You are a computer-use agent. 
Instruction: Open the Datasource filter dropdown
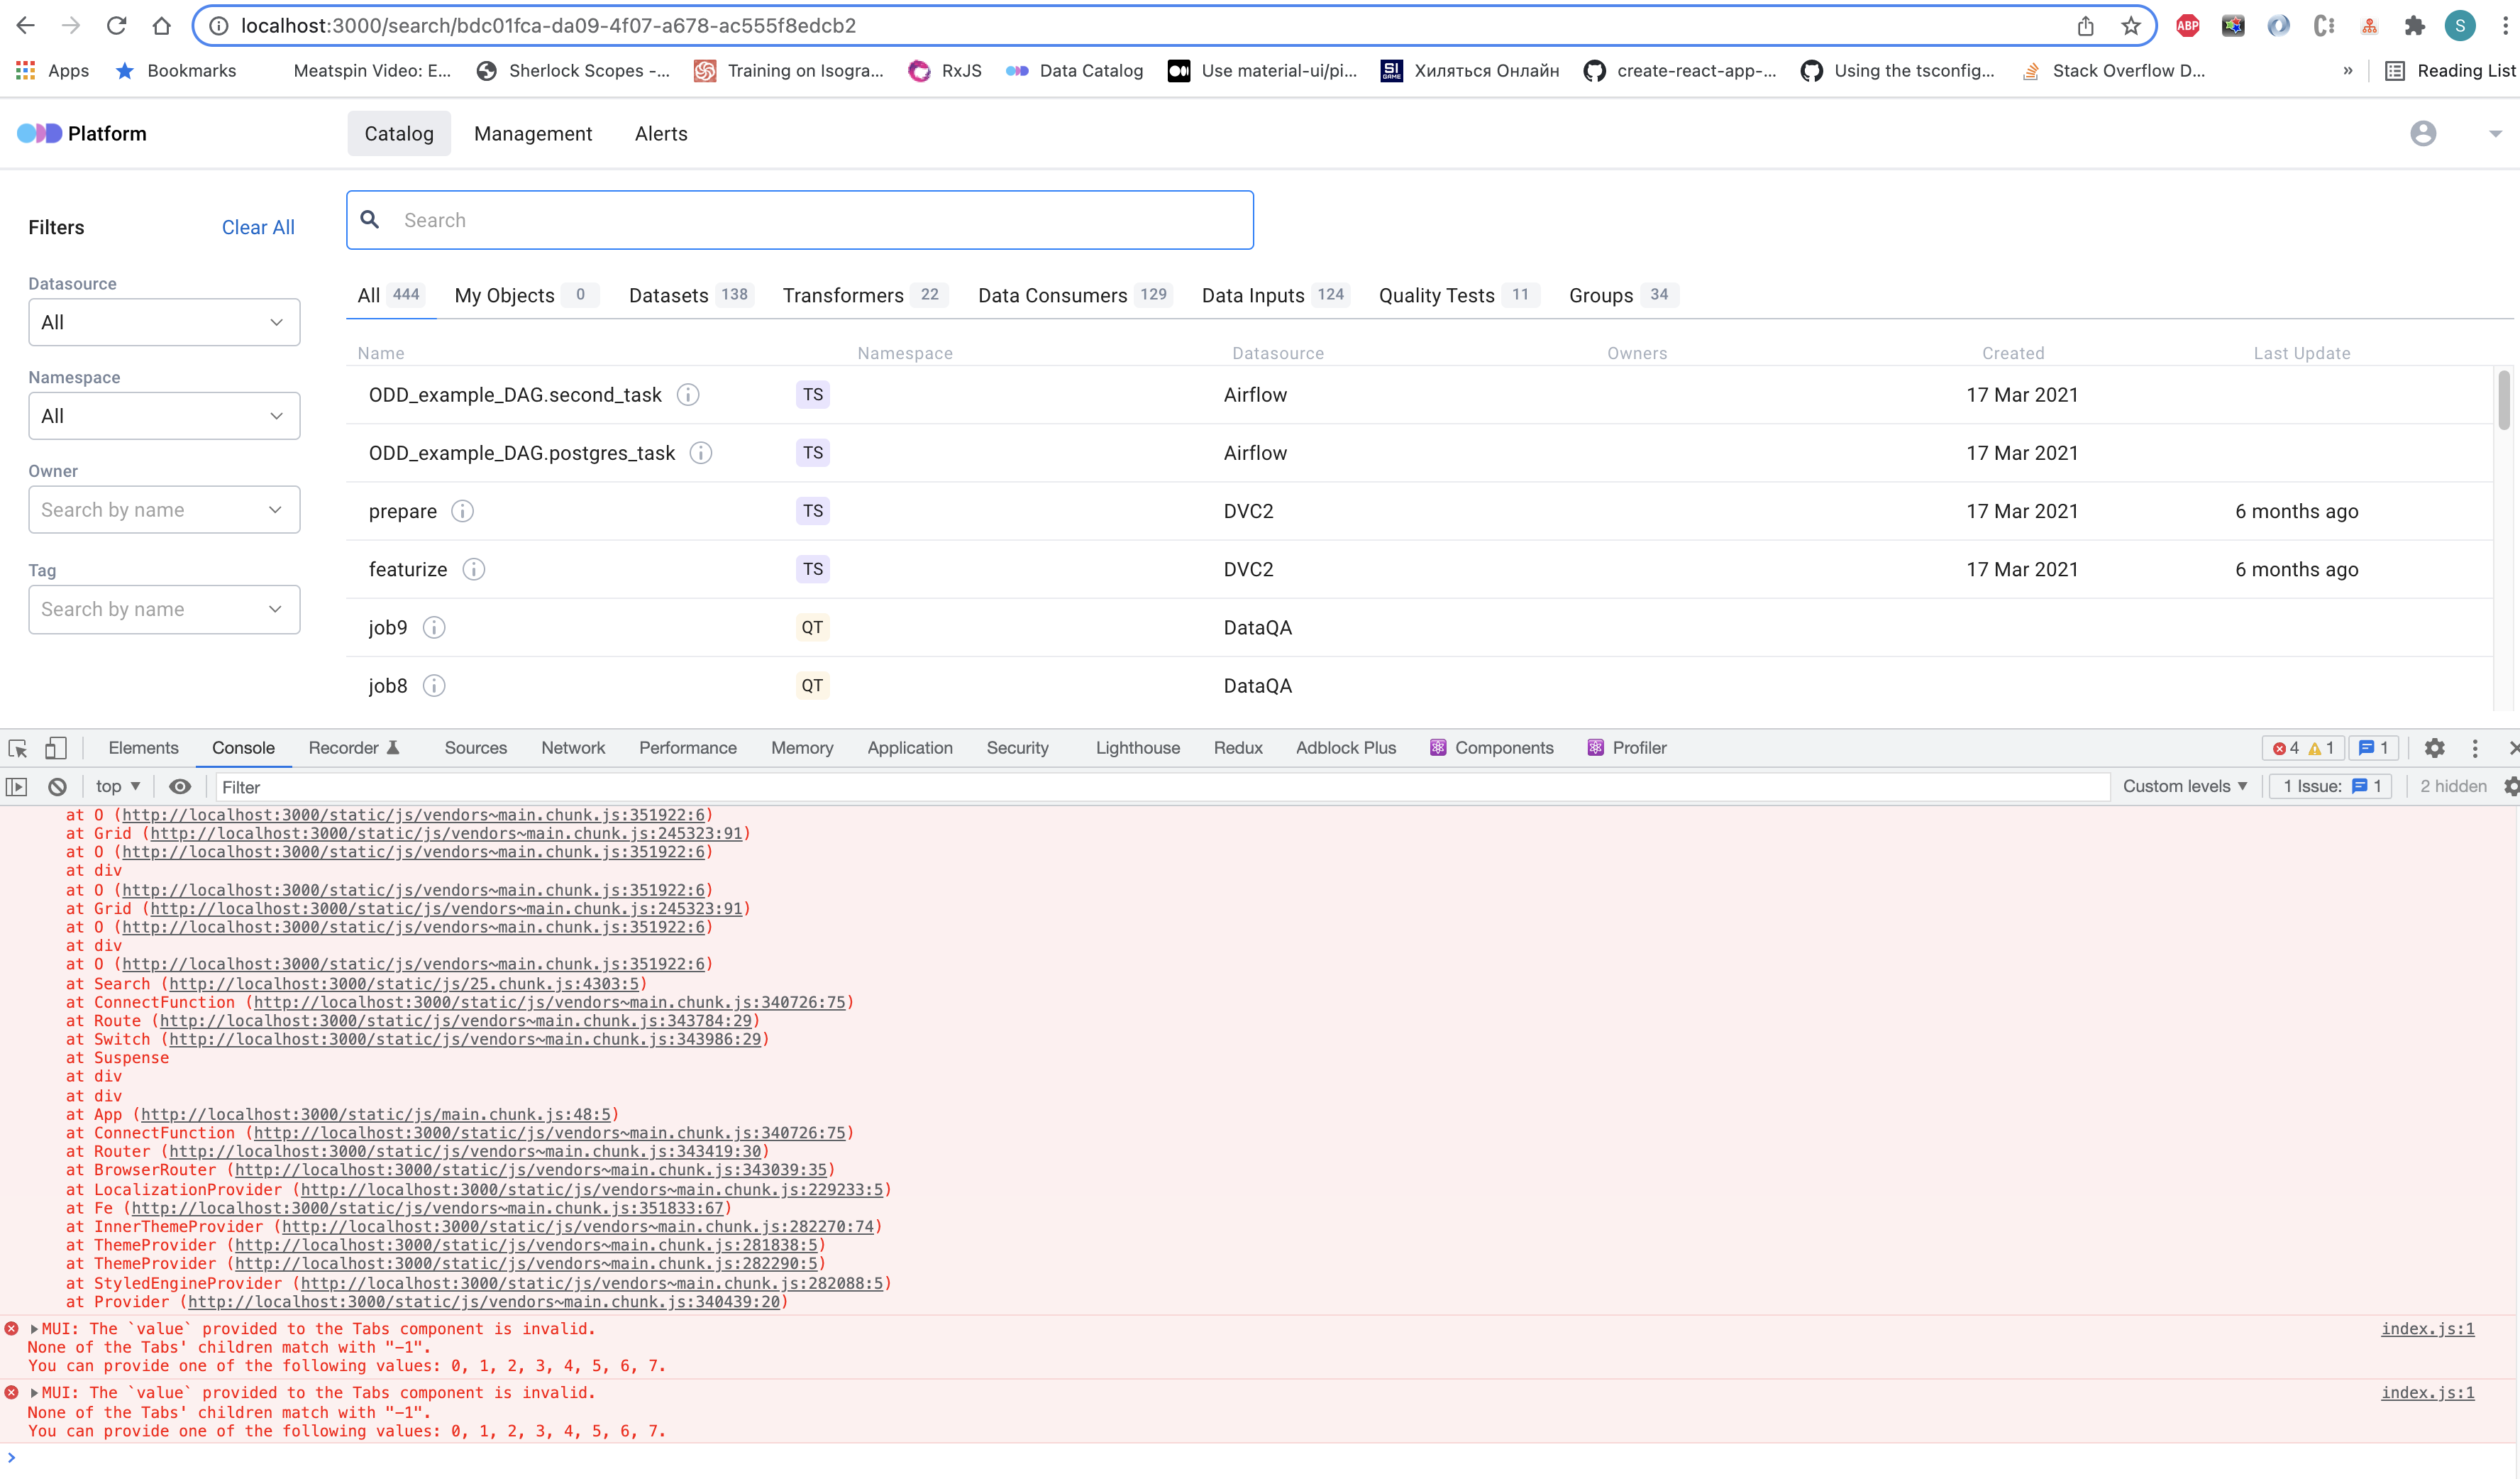[163, 322]
